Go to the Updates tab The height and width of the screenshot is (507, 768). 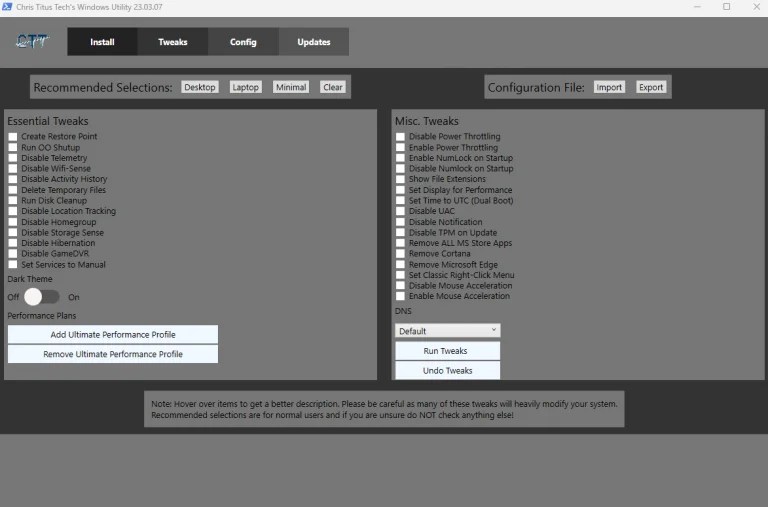314,42
